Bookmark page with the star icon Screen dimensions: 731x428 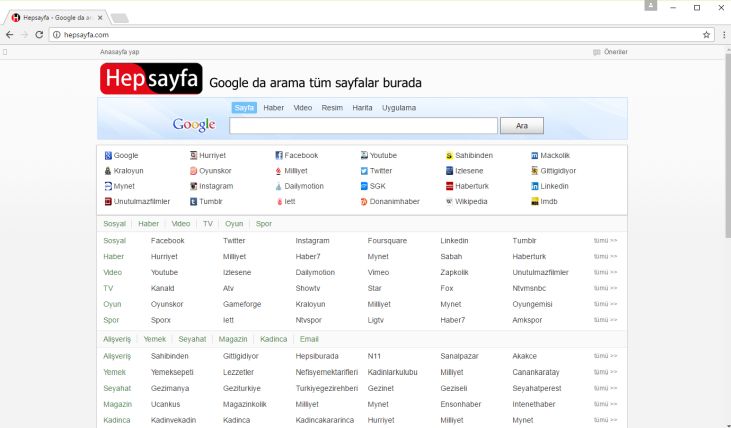706,35
